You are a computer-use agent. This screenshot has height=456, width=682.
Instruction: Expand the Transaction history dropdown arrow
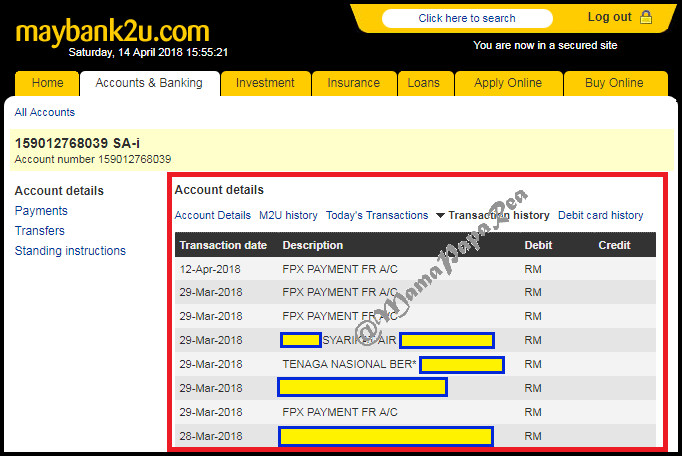click(x=440, y=215)
